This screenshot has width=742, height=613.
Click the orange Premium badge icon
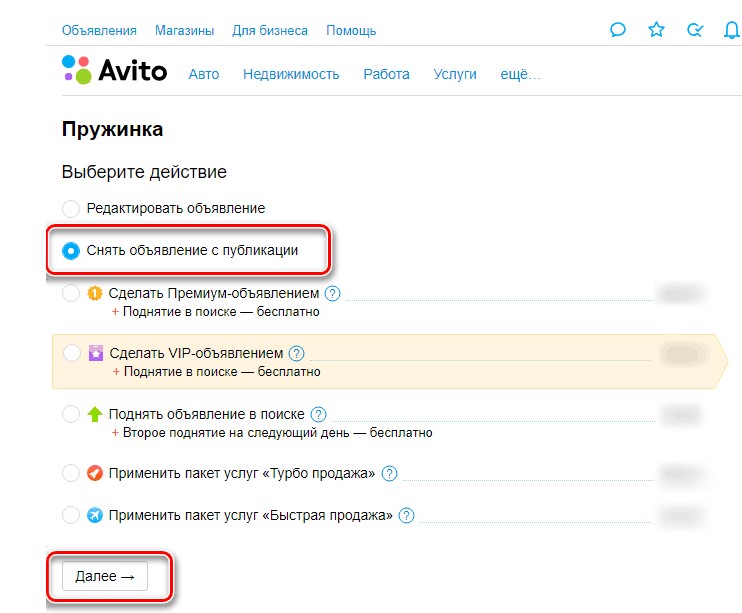[x=95, y=293]
